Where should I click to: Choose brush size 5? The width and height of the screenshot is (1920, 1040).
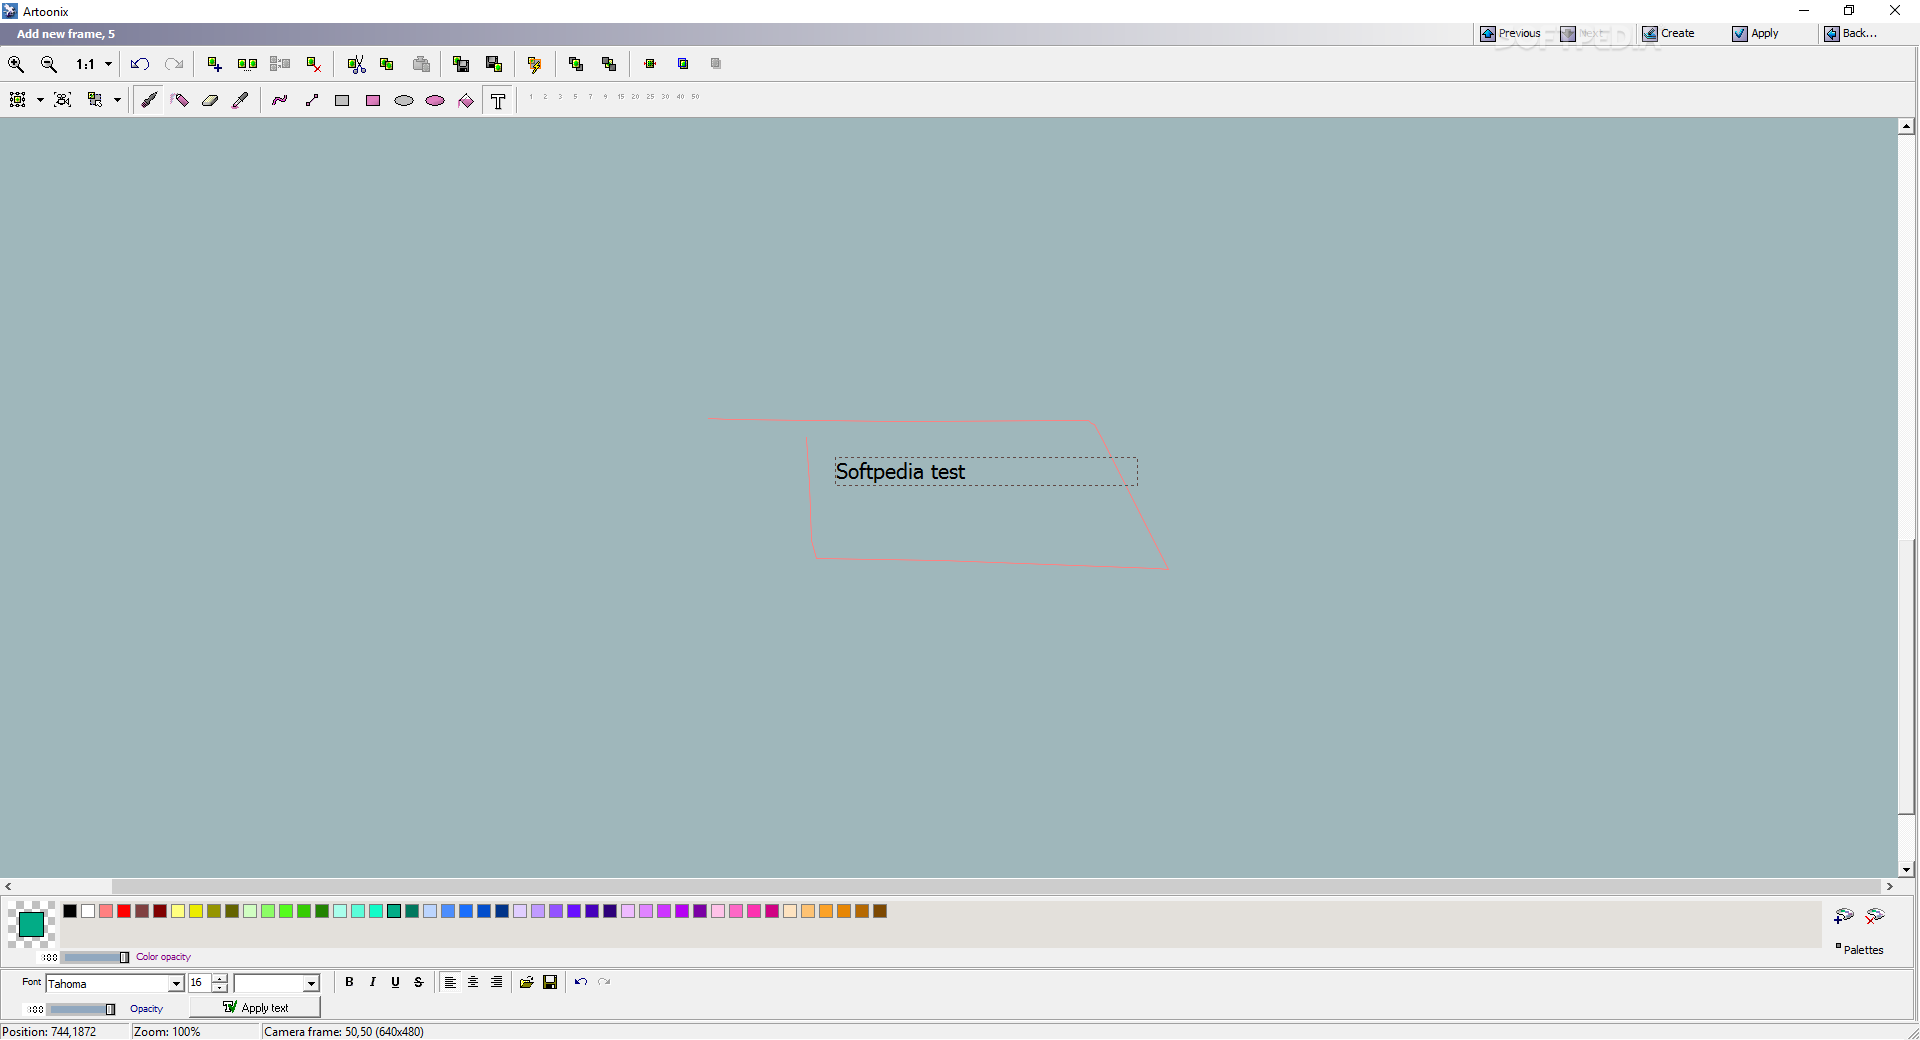(575, 97)
